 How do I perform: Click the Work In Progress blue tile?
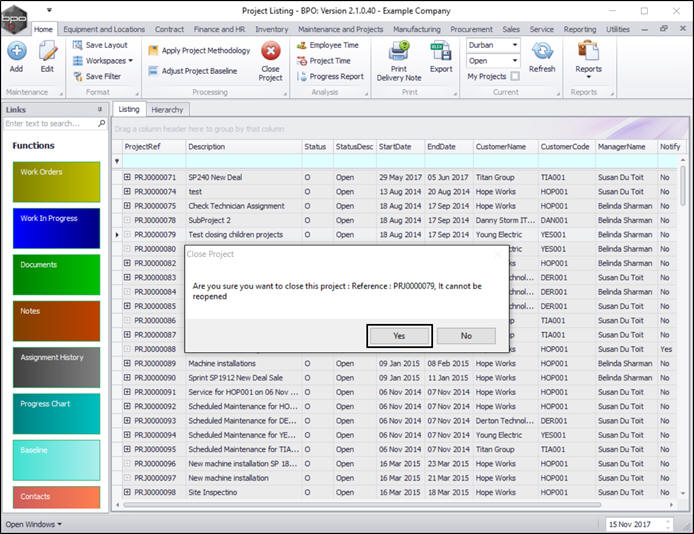[57, 228]
